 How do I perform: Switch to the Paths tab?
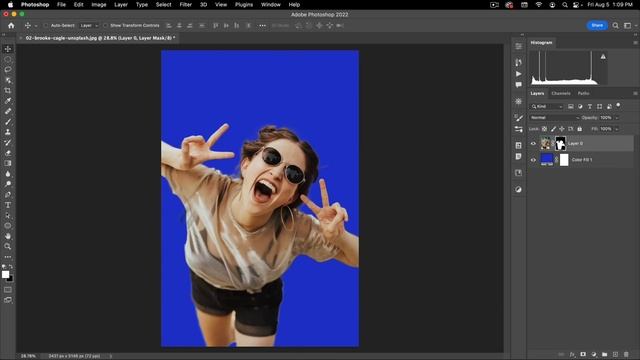click(x=583, y=93)
